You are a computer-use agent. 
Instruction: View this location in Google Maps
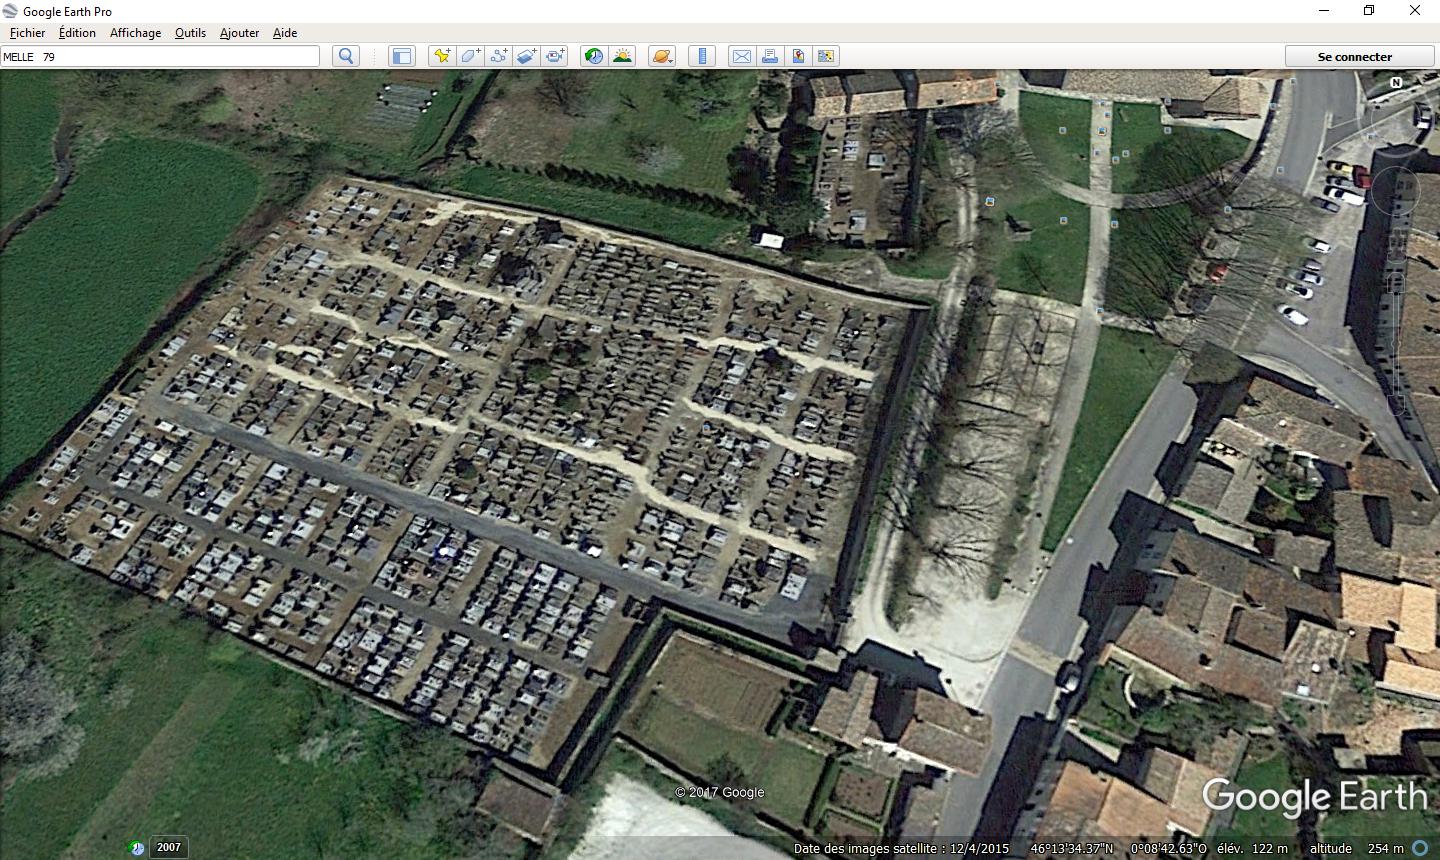[825, 56]
